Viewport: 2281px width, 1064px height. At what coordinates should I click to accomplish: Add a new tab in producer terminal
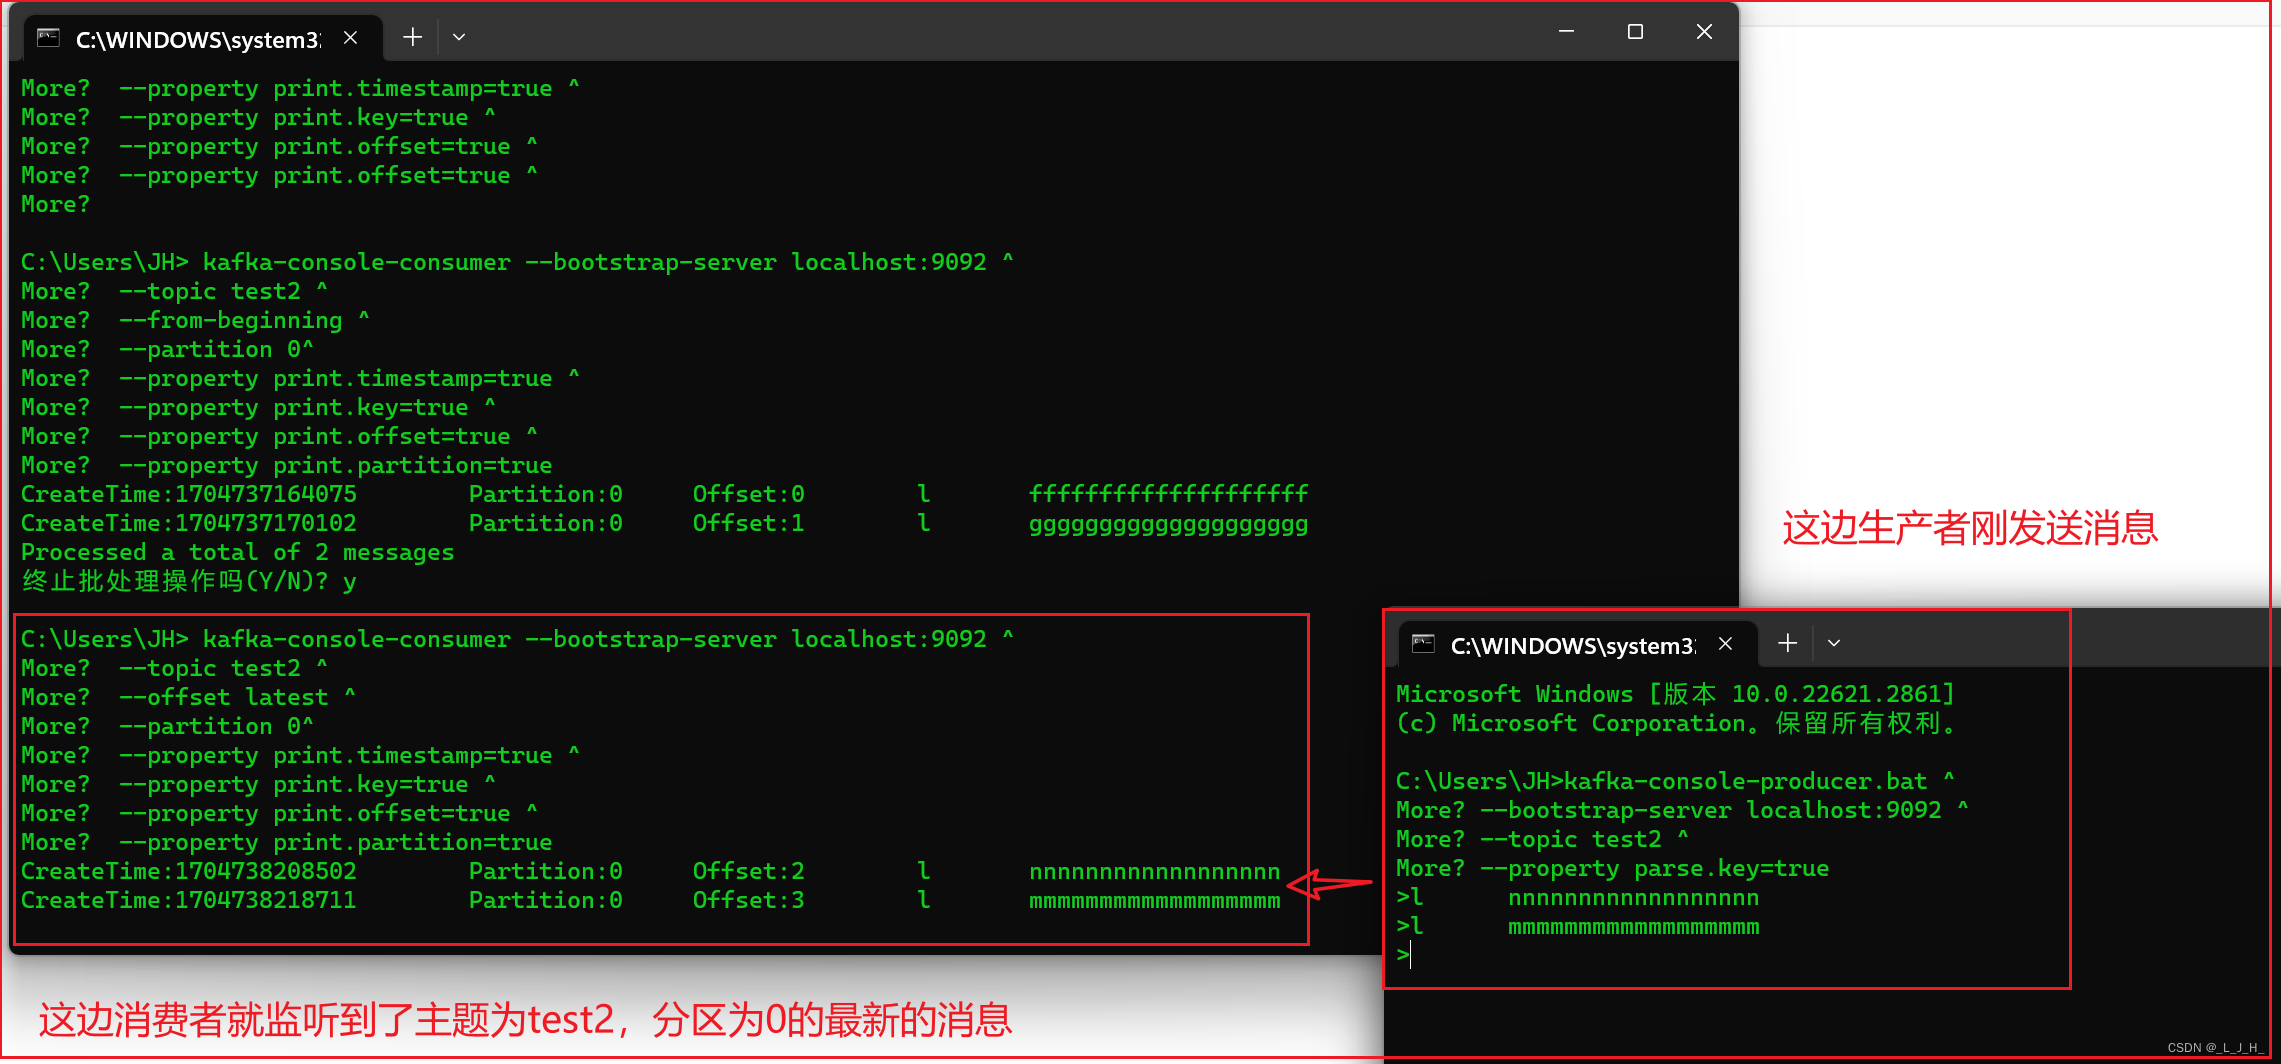[x=1788, y=644]
